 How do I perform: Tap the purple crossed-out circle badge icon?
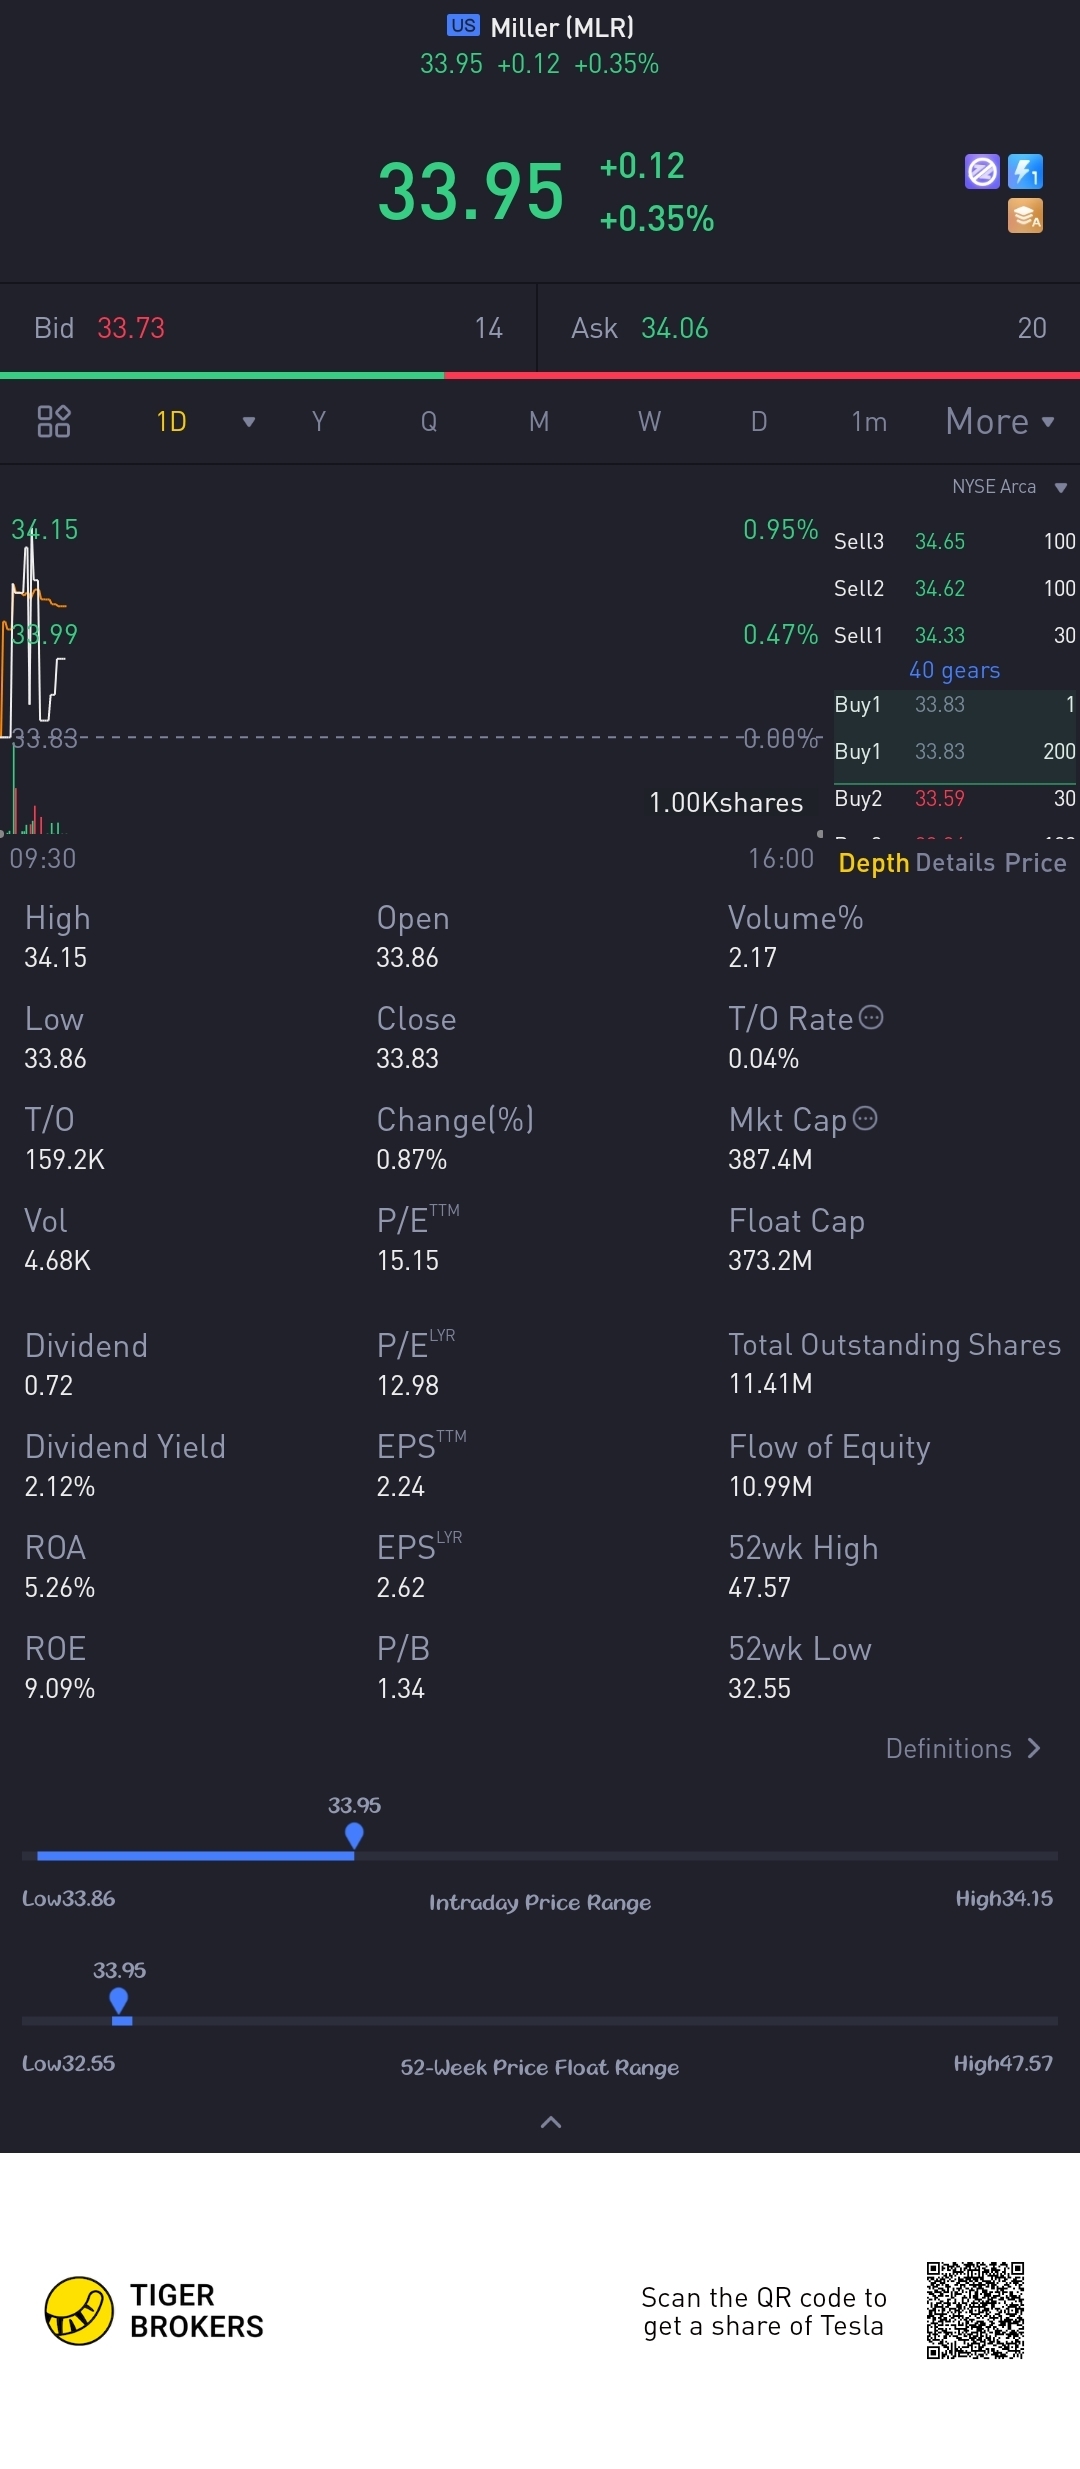click(982, 172)
